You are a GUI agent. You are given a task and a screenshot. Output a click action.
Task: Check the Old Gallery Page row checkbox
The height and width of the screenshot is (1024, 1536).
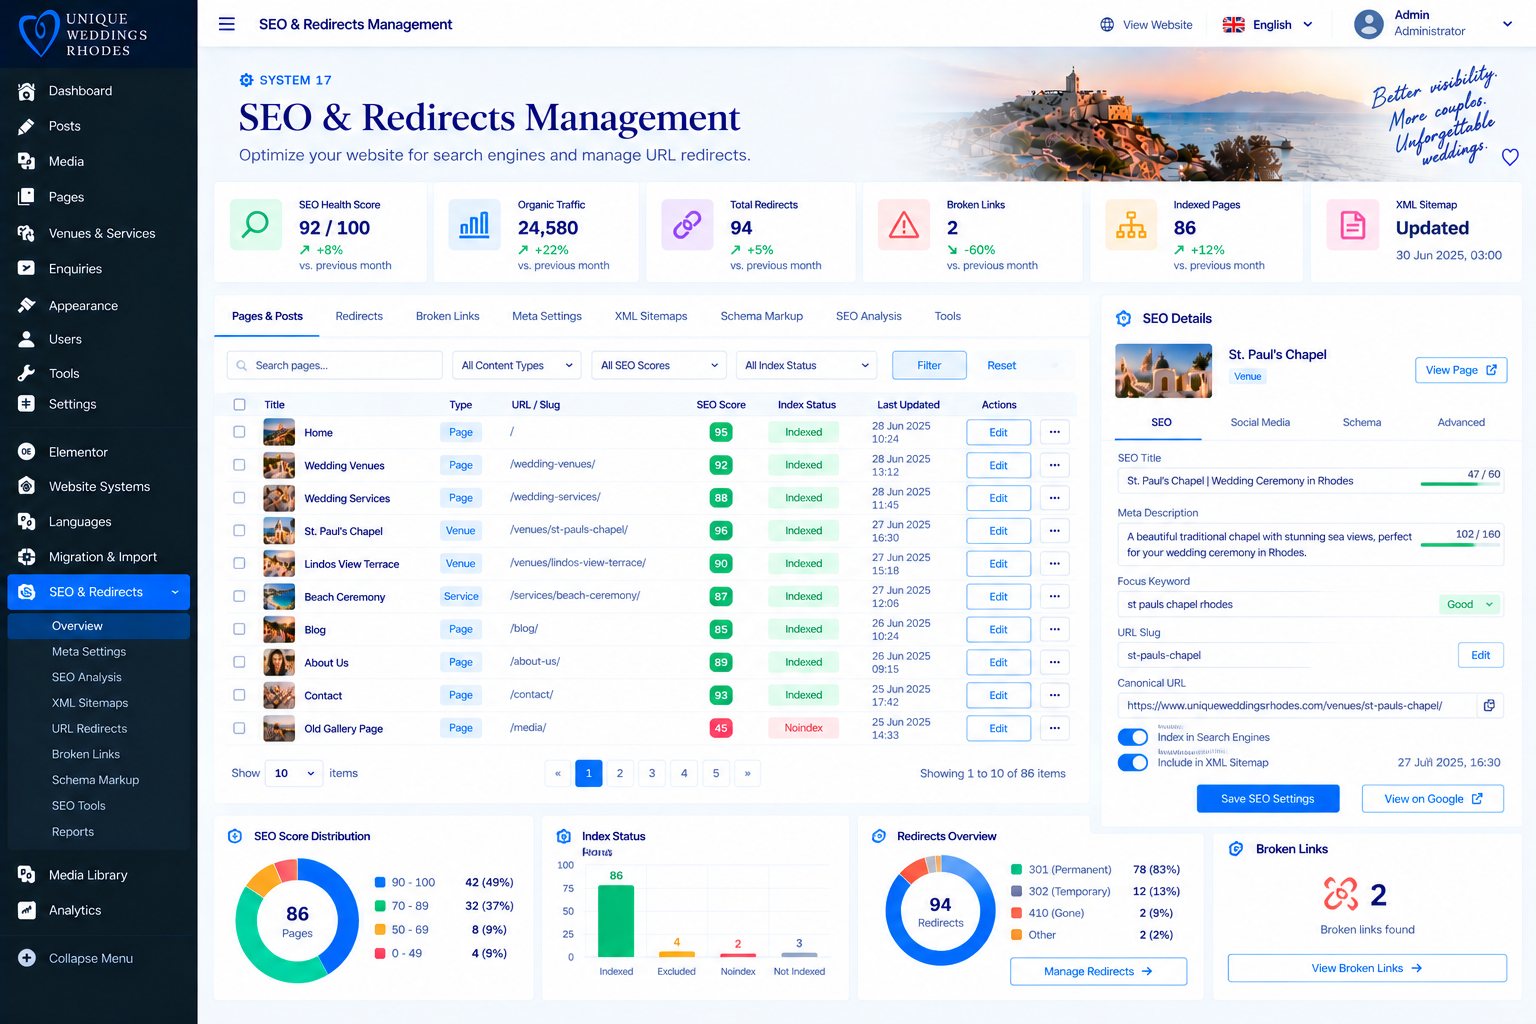[239, 728]
